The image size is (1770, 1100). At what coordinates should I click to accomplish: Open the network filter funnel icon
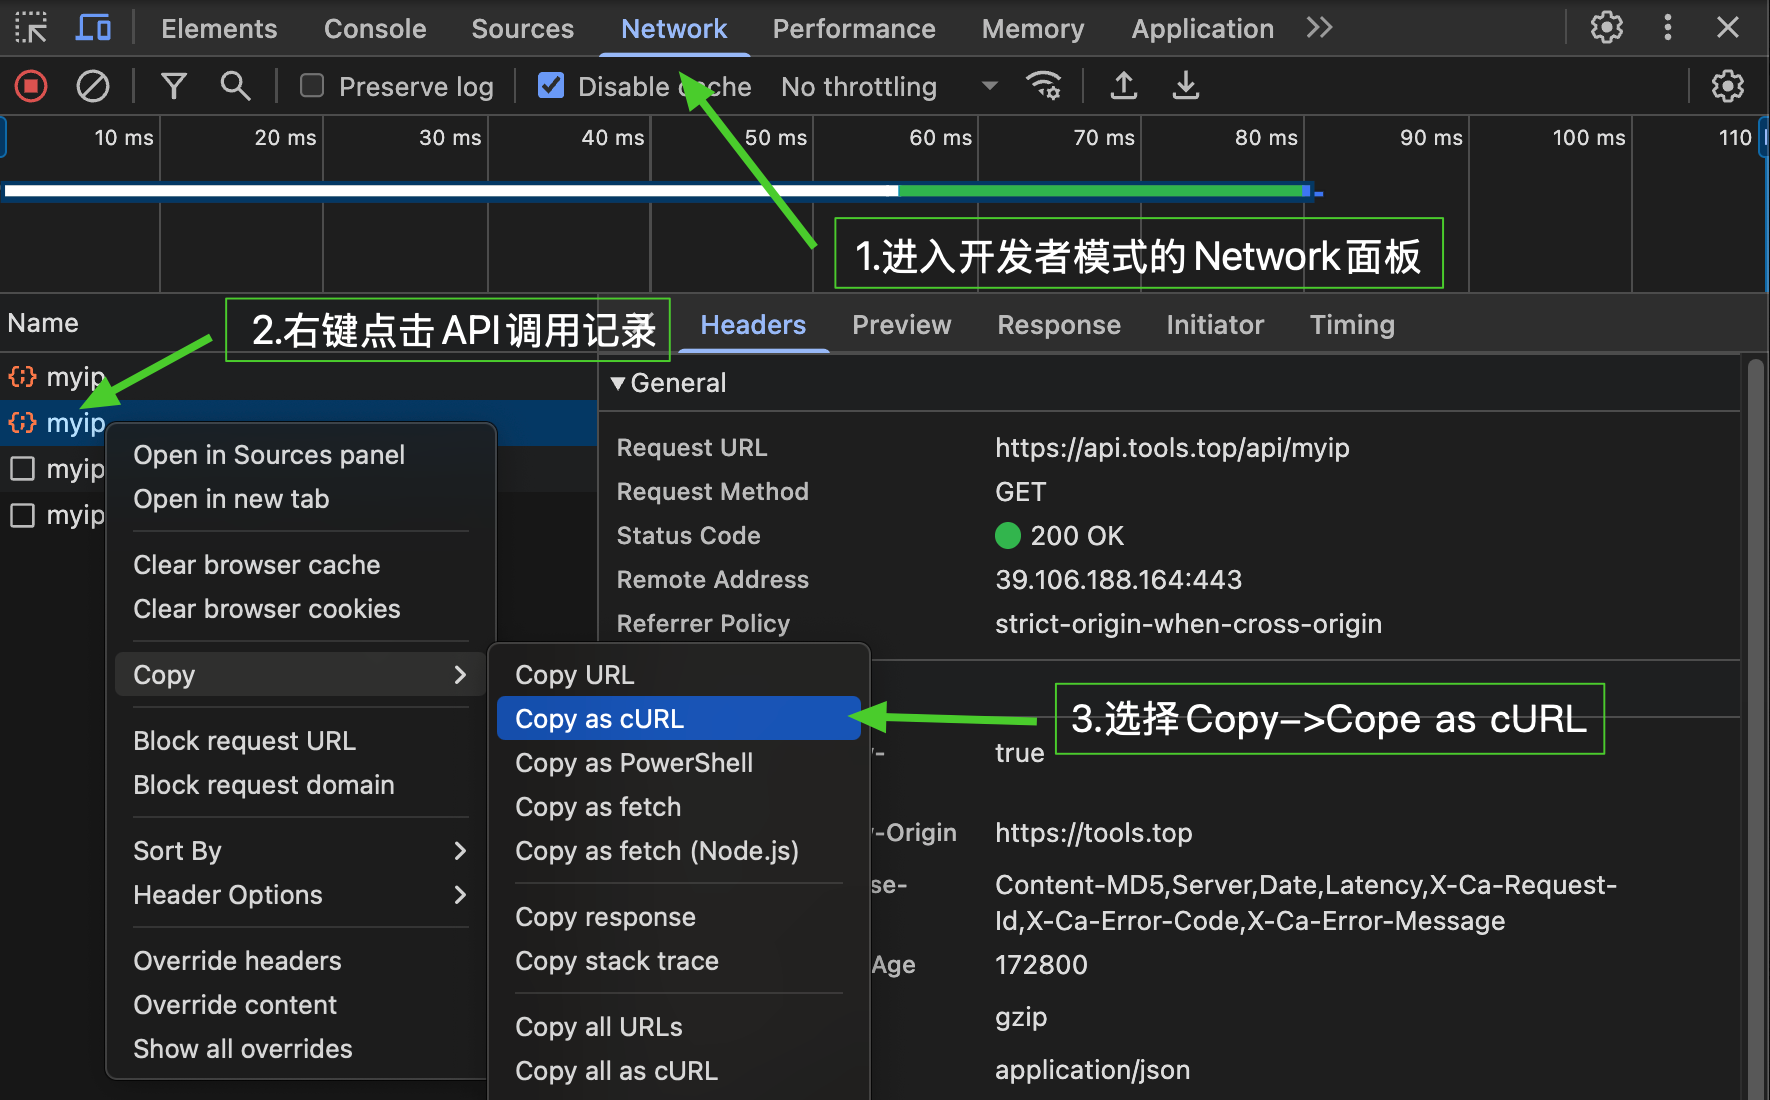174,87
